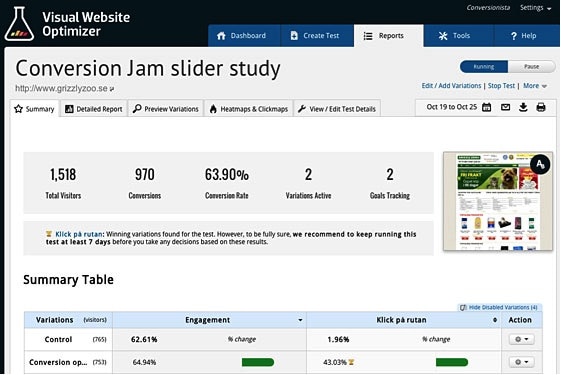Screen dimensions: 561x375
Task: Click the Oct 19 to Oct 25 date range
Action: [x=452, y=107]
